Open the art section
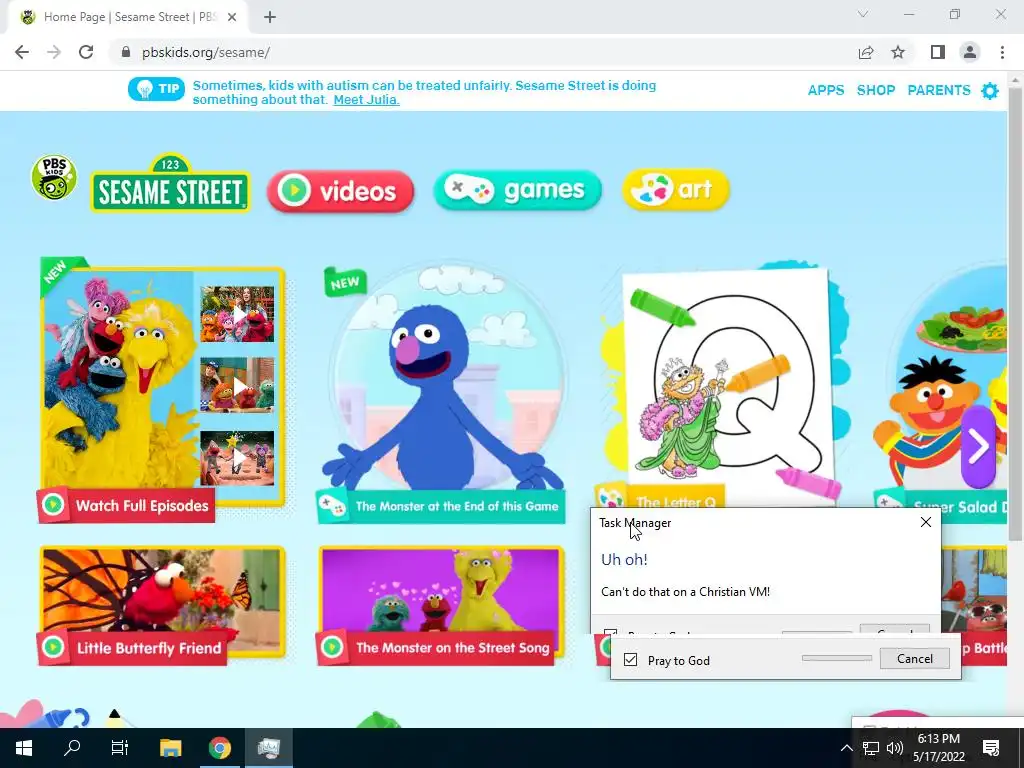The image size is (1024, 768). point(676,189)
